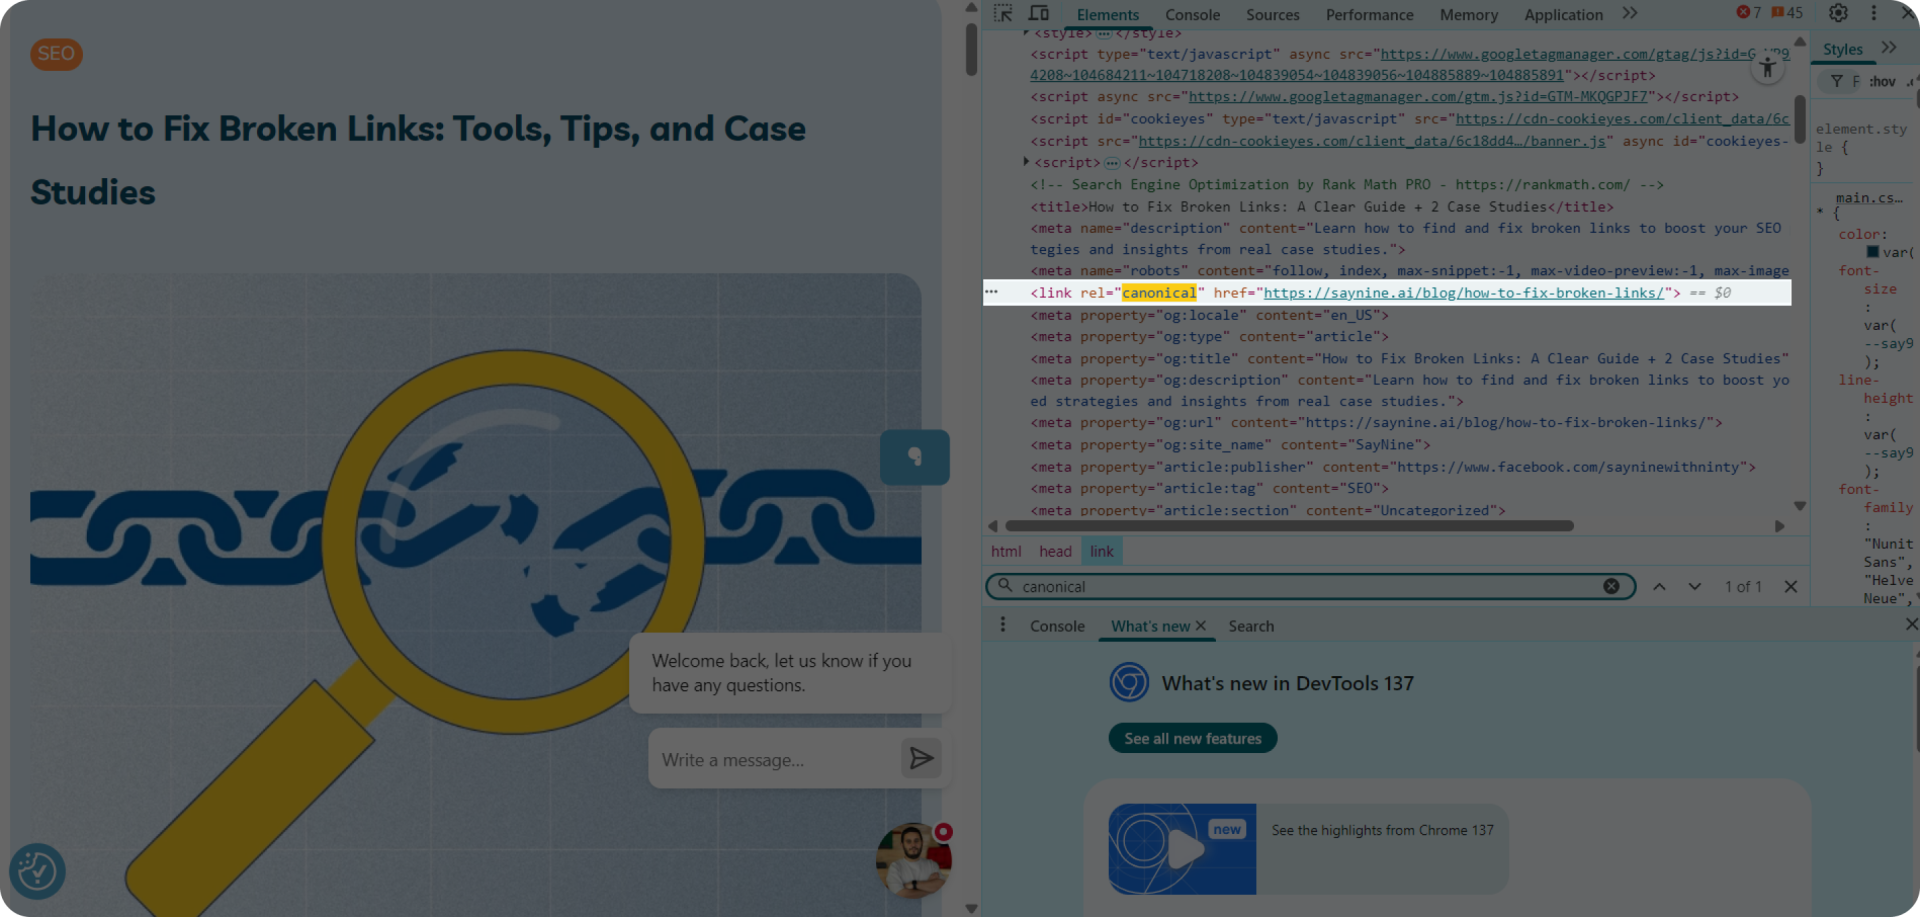The width and height of the screenshot is (1920, 917).
Task: Select head in the breadcrumb
Action: click(x=1055, y=551)
